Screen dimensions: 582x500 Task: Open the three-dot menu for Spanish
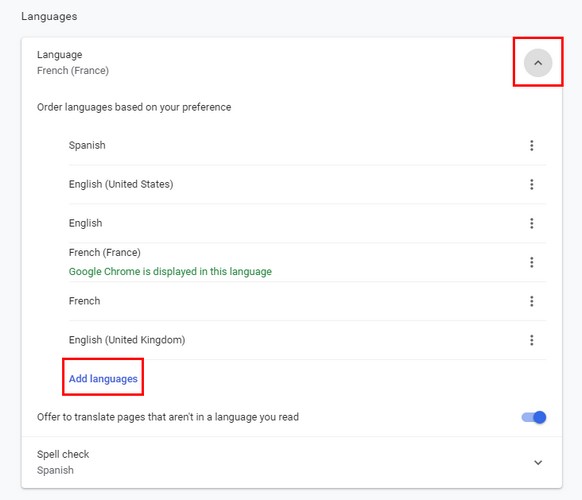(532, 146)
